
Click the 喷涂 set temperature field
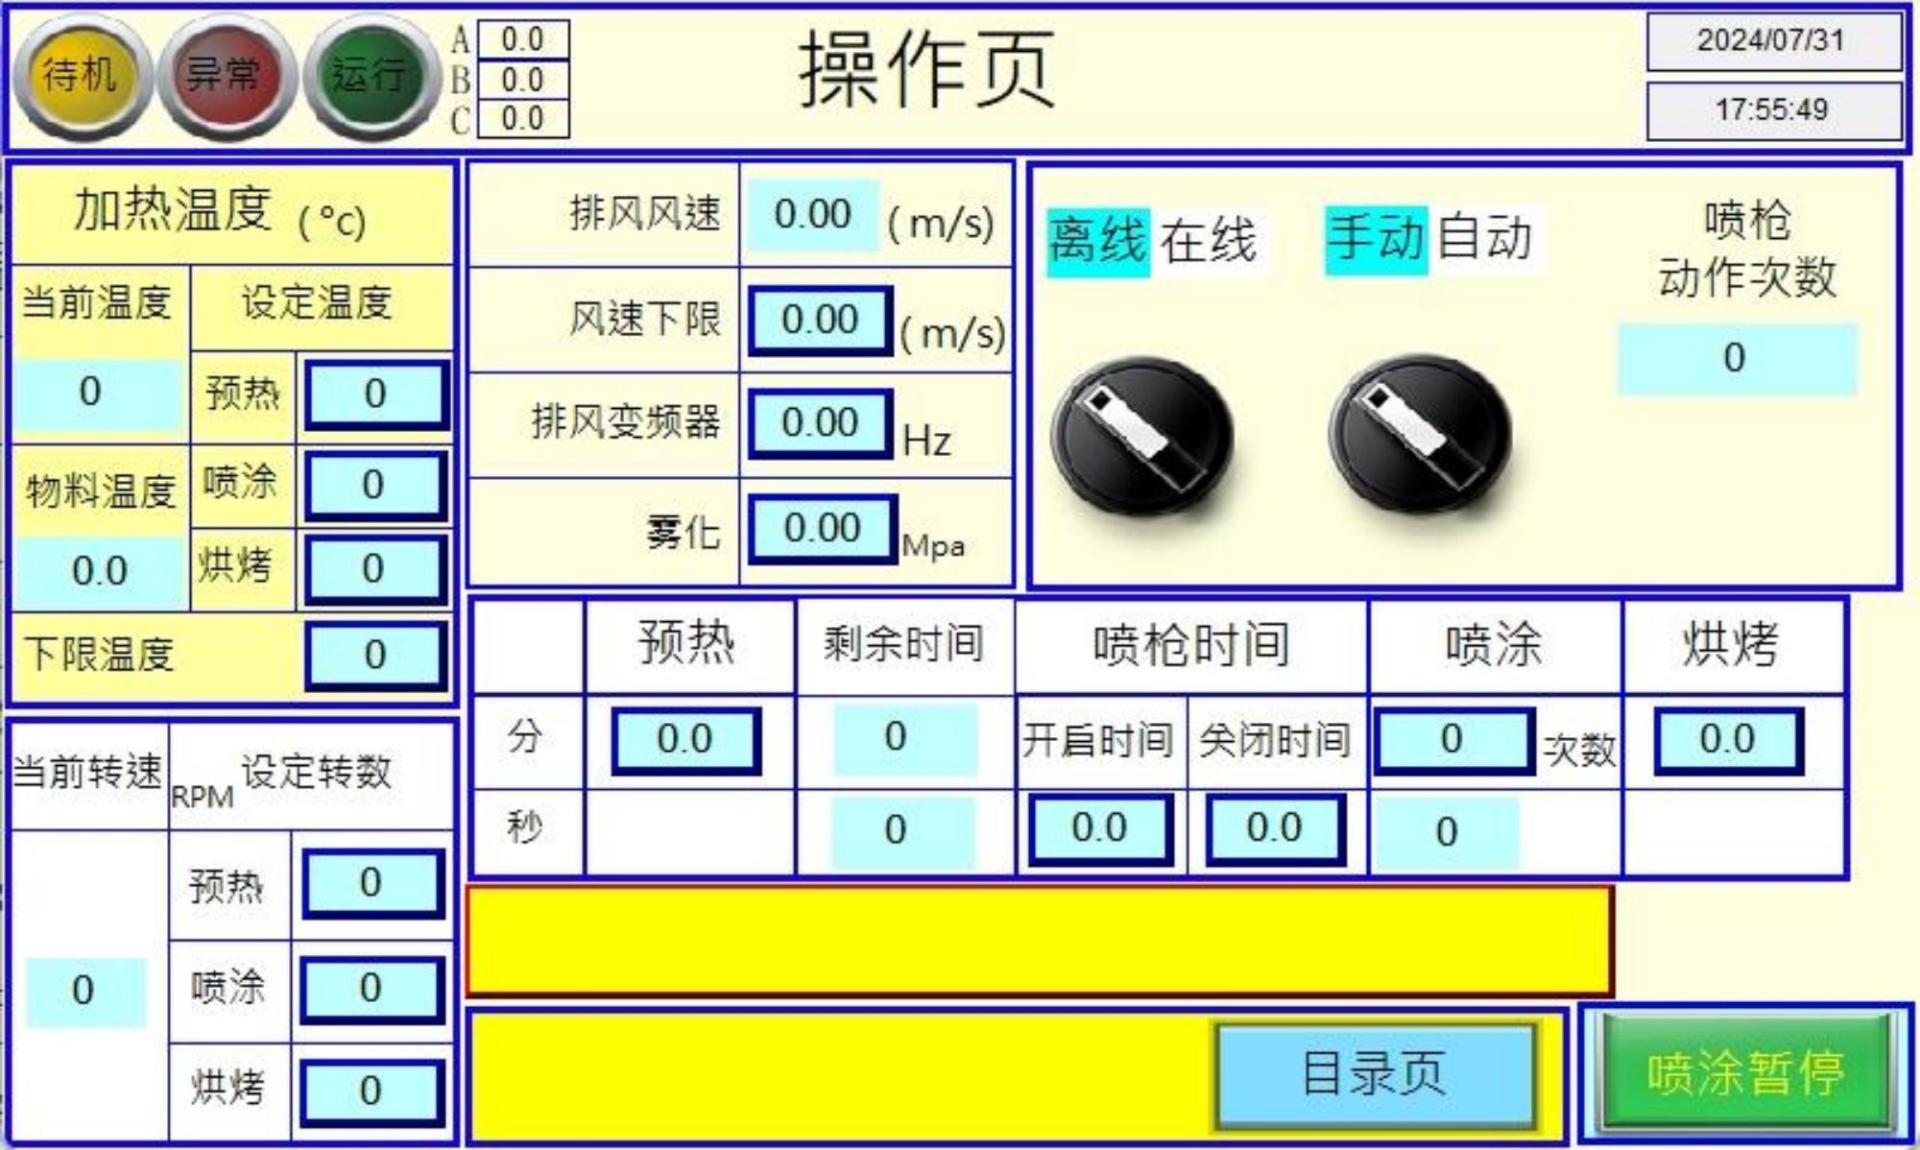pos(375,485)
